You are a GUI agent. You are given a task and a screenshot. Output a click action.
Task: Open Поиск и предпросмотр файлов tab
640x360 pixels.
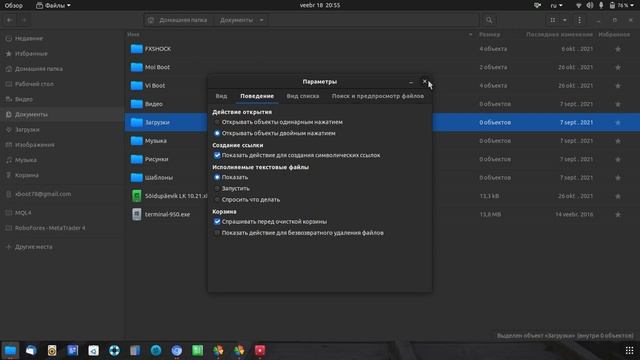[x=378, y=96]
